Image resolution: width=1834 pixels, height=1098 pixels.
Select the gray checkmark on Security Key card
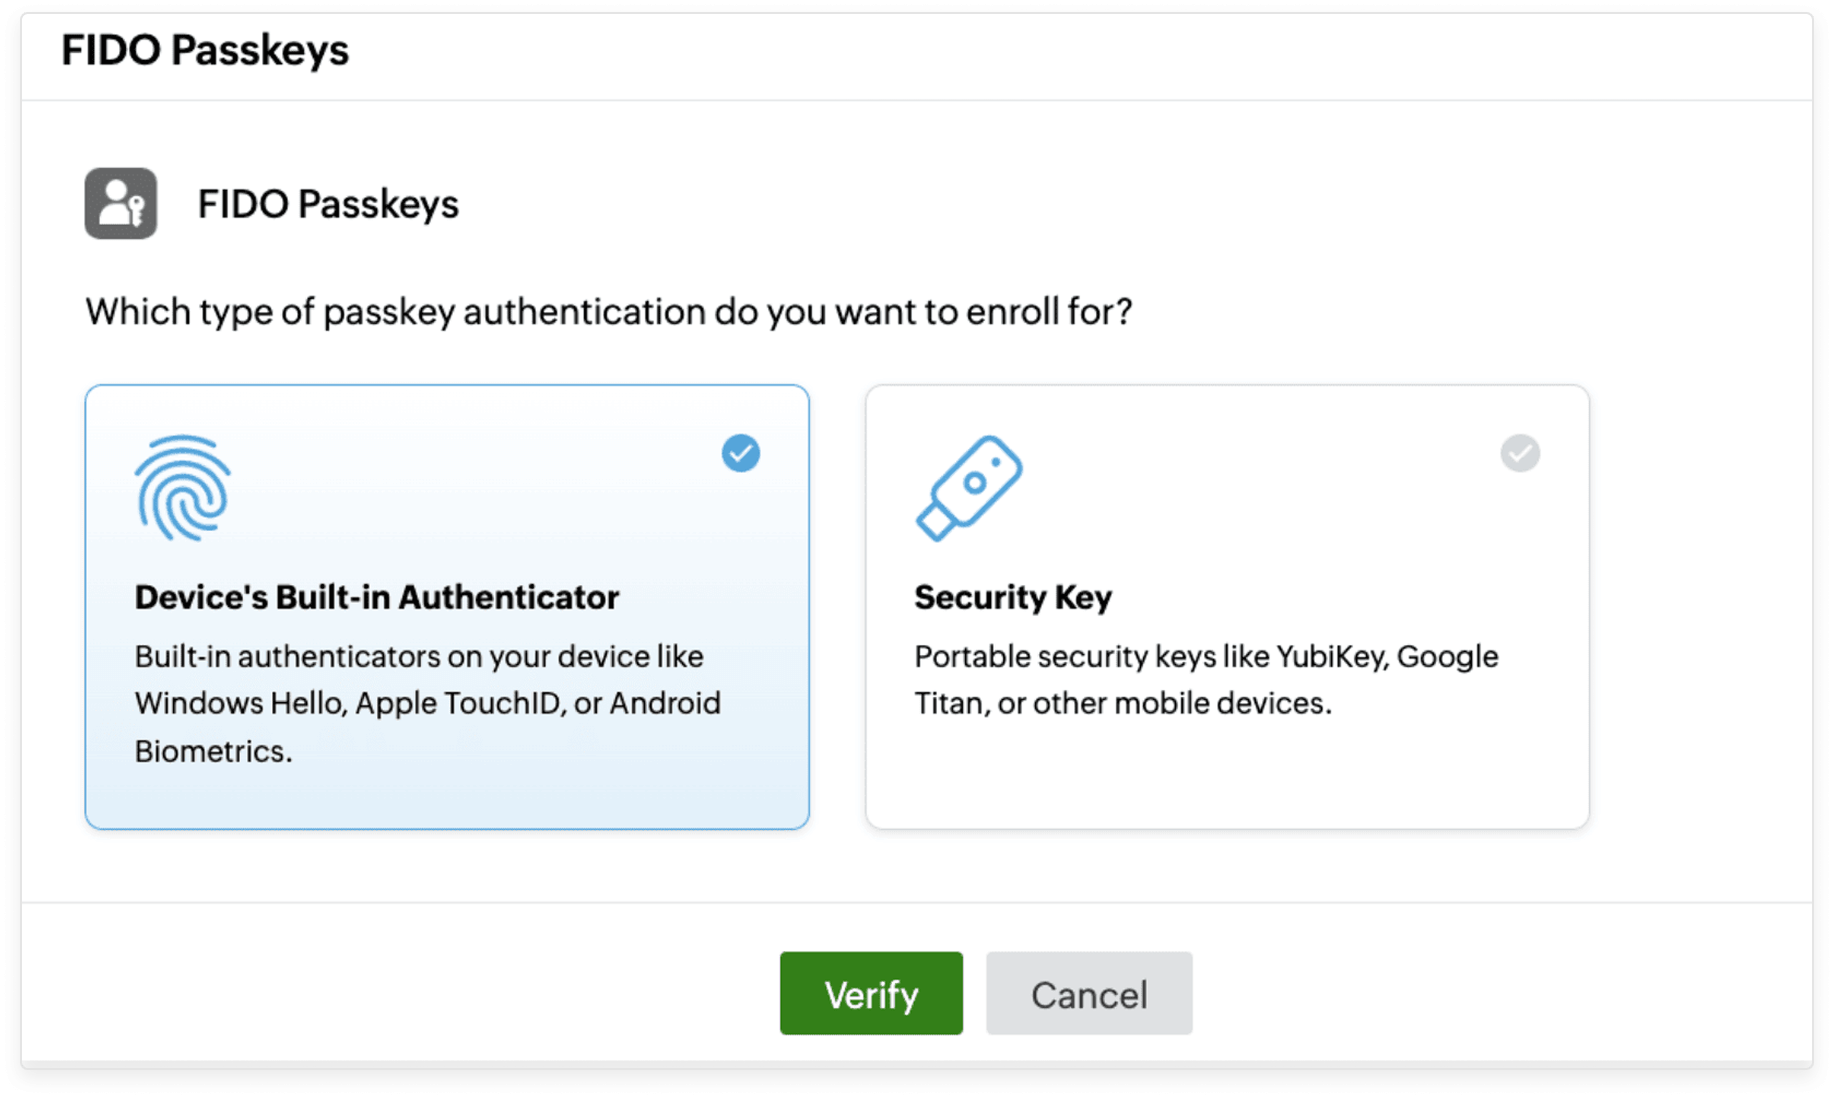coord(1520,453)
